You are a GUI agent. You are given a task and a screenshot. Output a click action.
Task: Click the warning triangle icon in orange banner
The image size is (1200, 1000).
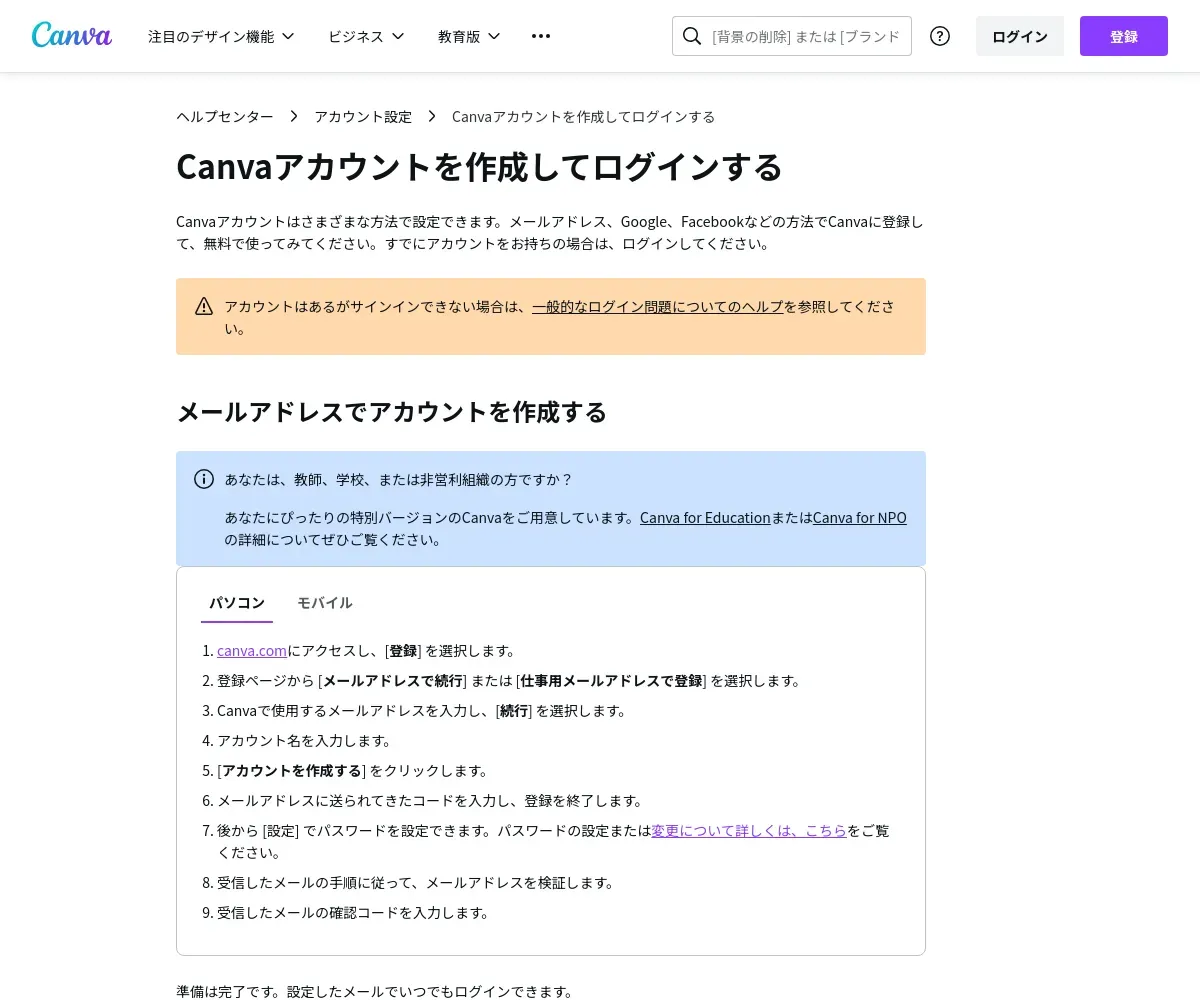tap(204, 306)
